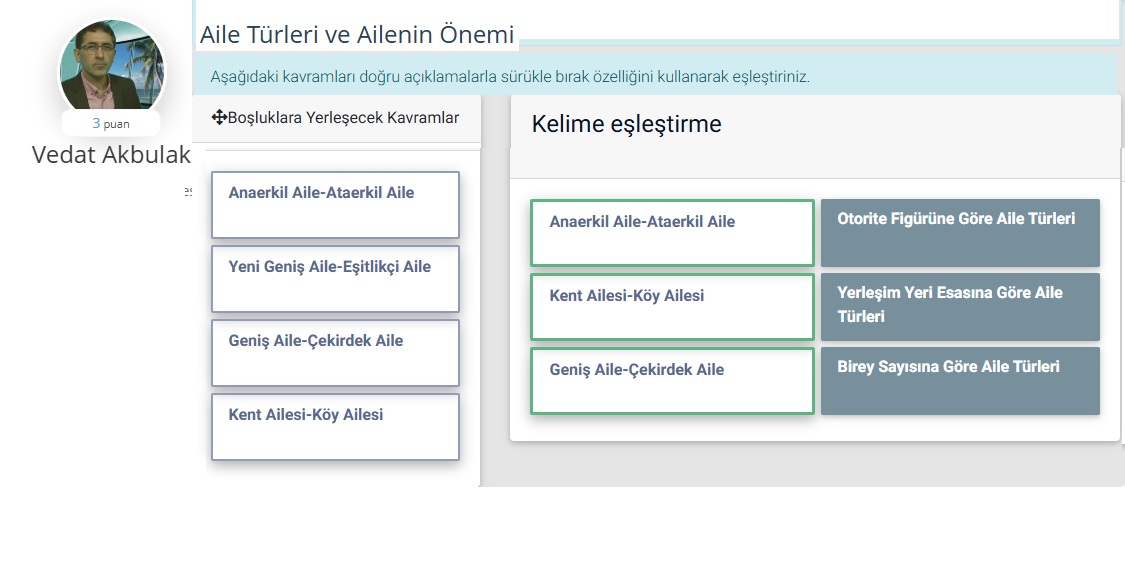Click the number 3 in the score badge

pos(96,124)
